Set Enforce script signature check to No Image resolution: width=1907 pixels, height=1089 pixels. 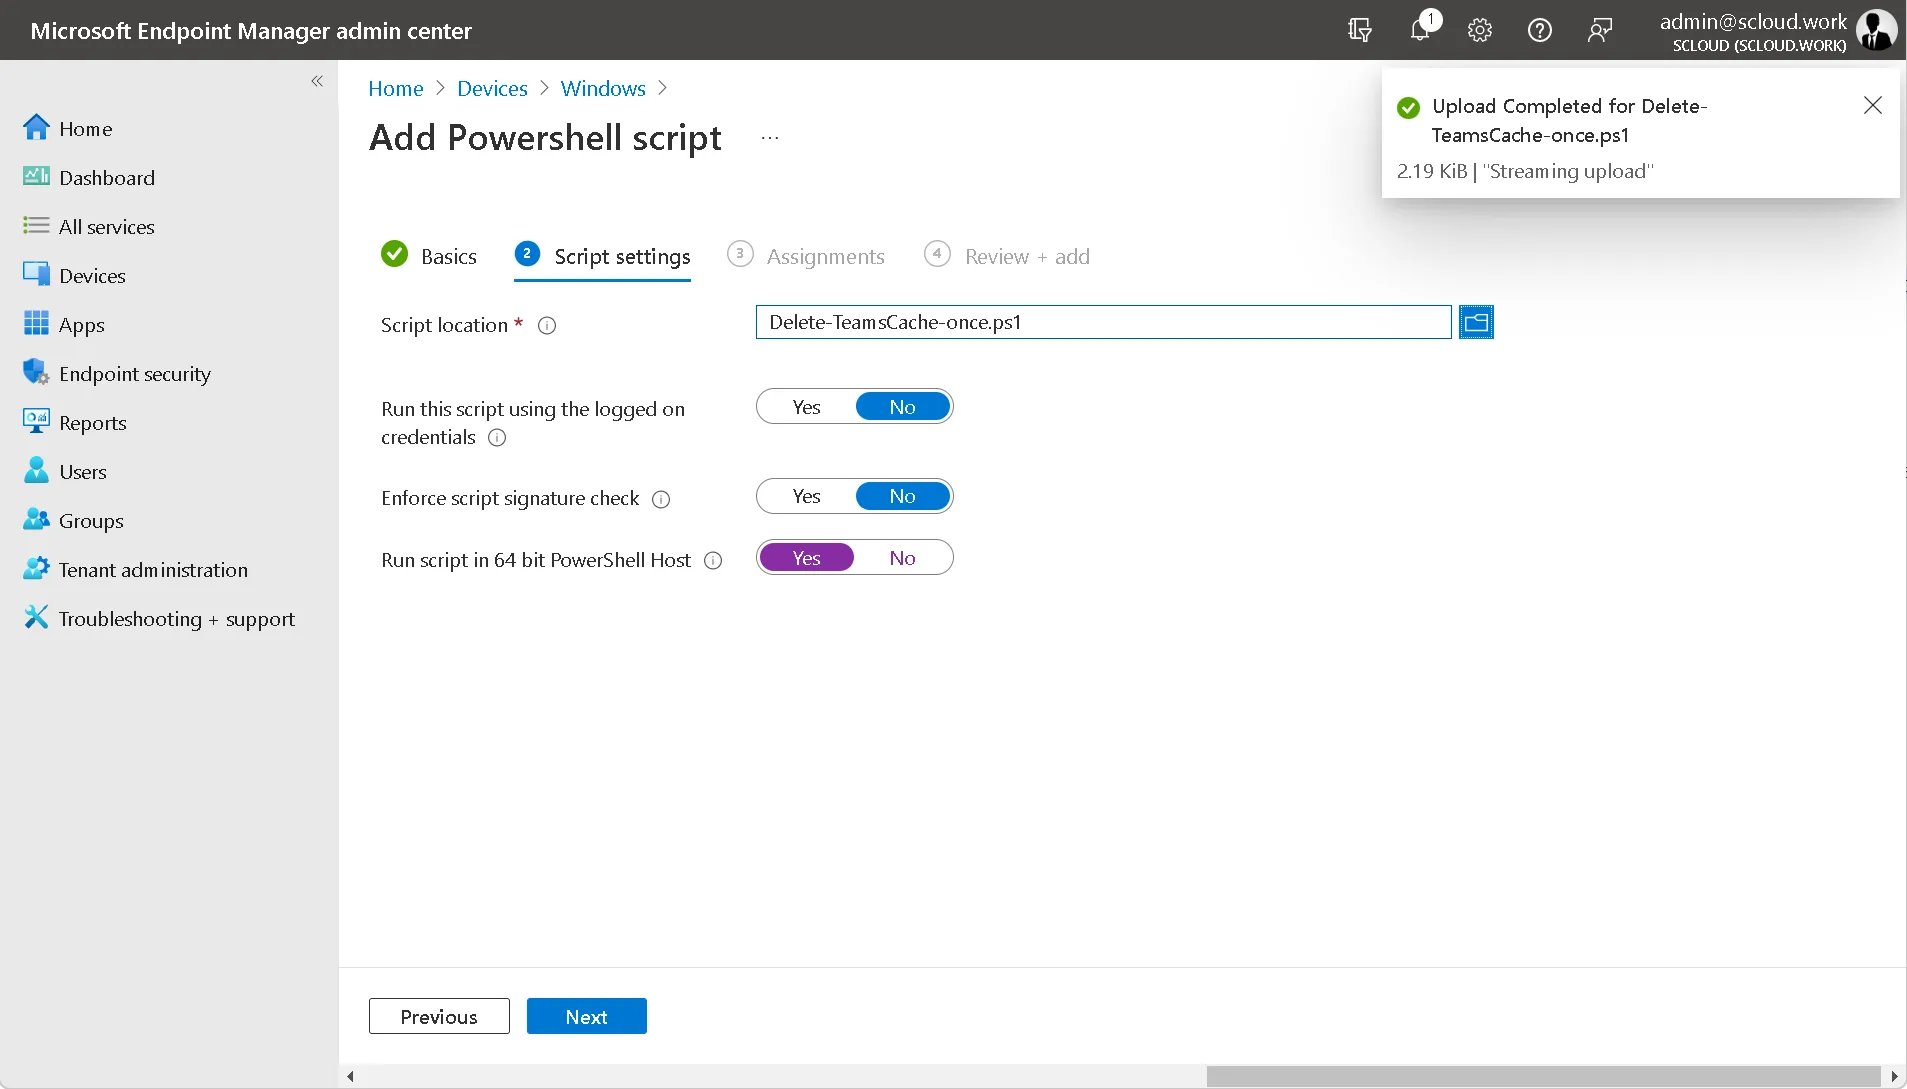(902, 496)
